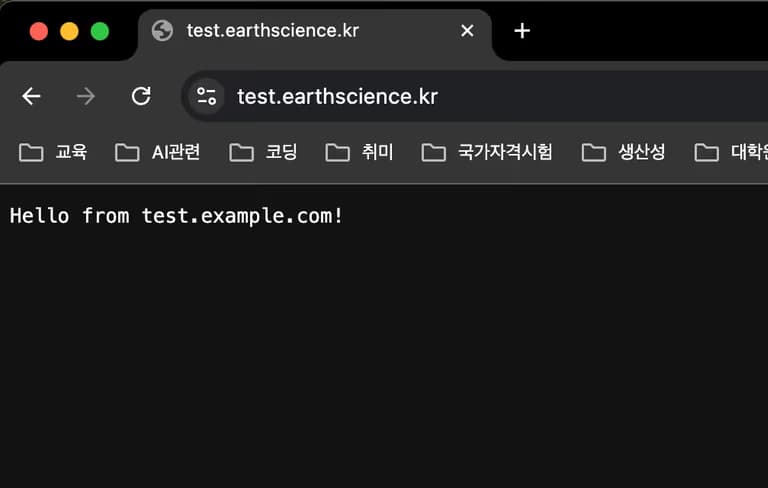Screen dimensions: 768x488
Task: Open the 코딩 bookmark folder
Action: 264,152
